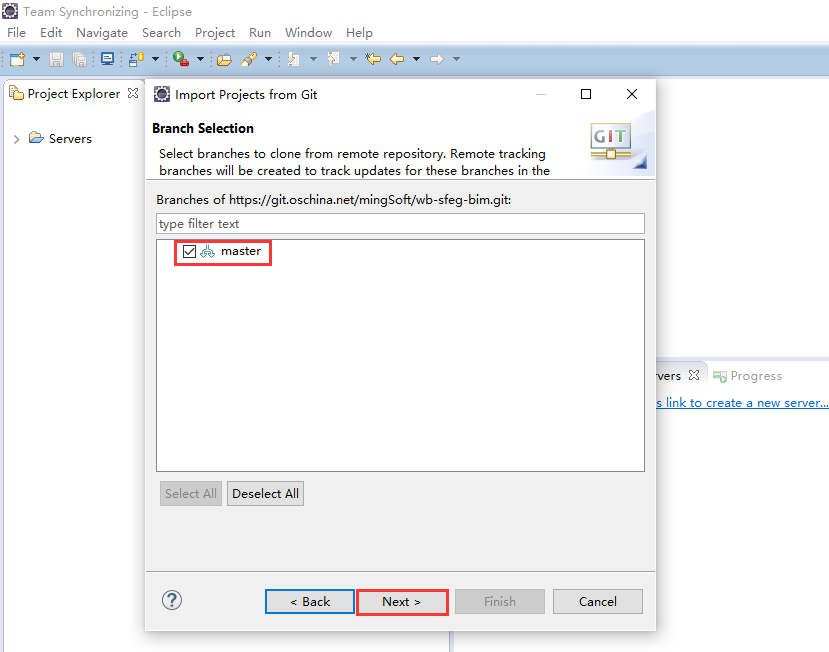Open the Search flashlight dropdown arrow
Image resolution: width=829 pixels, height=652 pixels.
[x=268, y=59]
